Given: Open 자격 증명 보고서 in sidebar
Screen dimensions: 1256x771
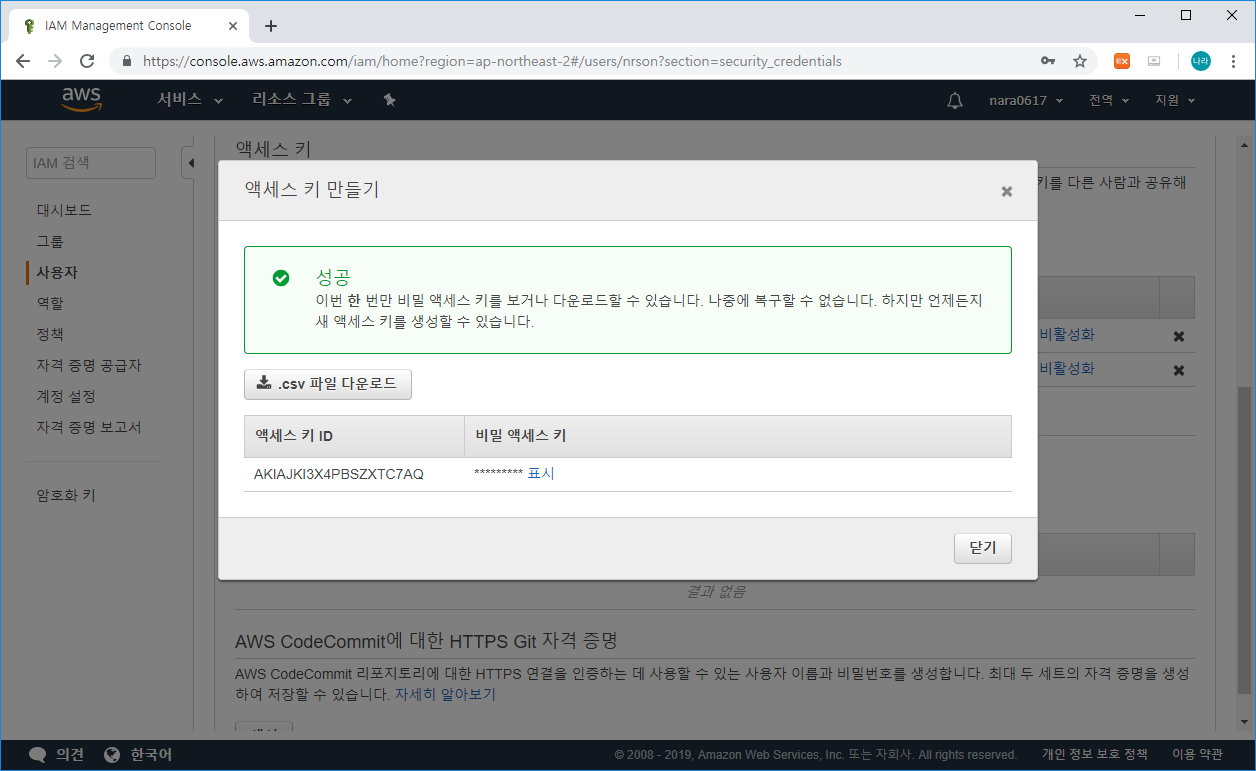Looking at the screenshot, I should [x=89, y=427].
